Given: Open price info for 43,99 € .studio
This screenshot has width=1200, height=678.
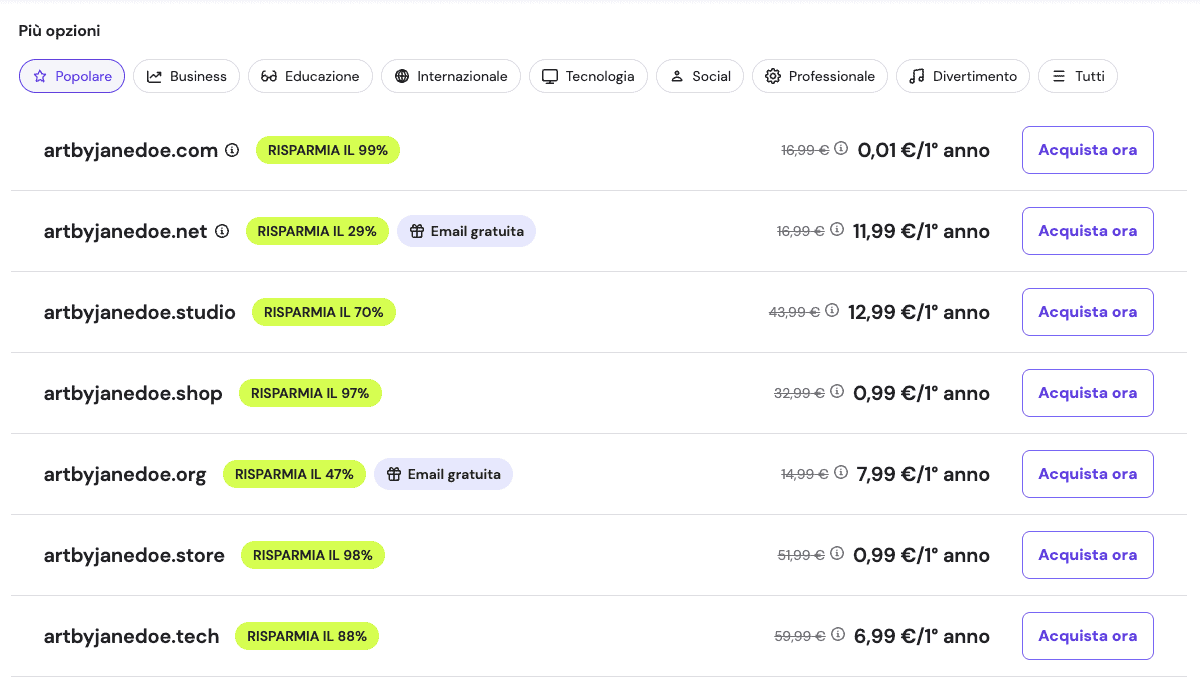Looking at the screenshot, I should click(x=831, y=310).
